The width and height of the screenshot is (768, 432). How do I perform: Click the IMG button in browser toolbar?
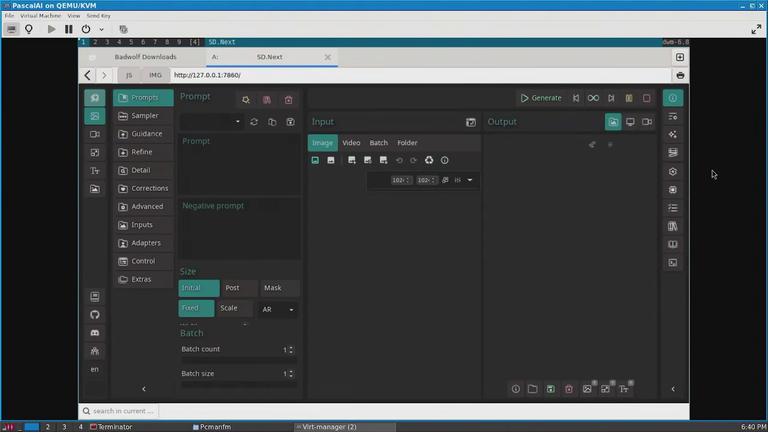pyautogui.click(x=155, y=75)
